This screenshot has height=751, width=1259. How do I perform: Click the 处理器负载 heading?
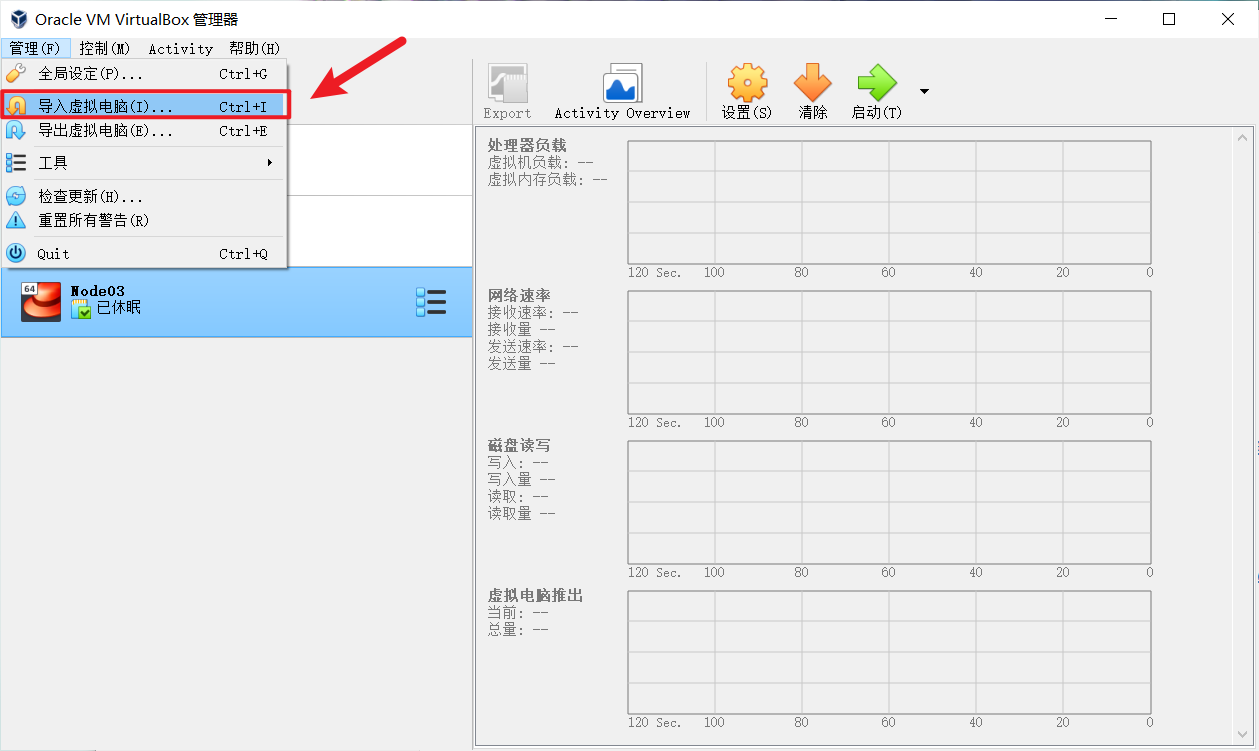(527, 146)
